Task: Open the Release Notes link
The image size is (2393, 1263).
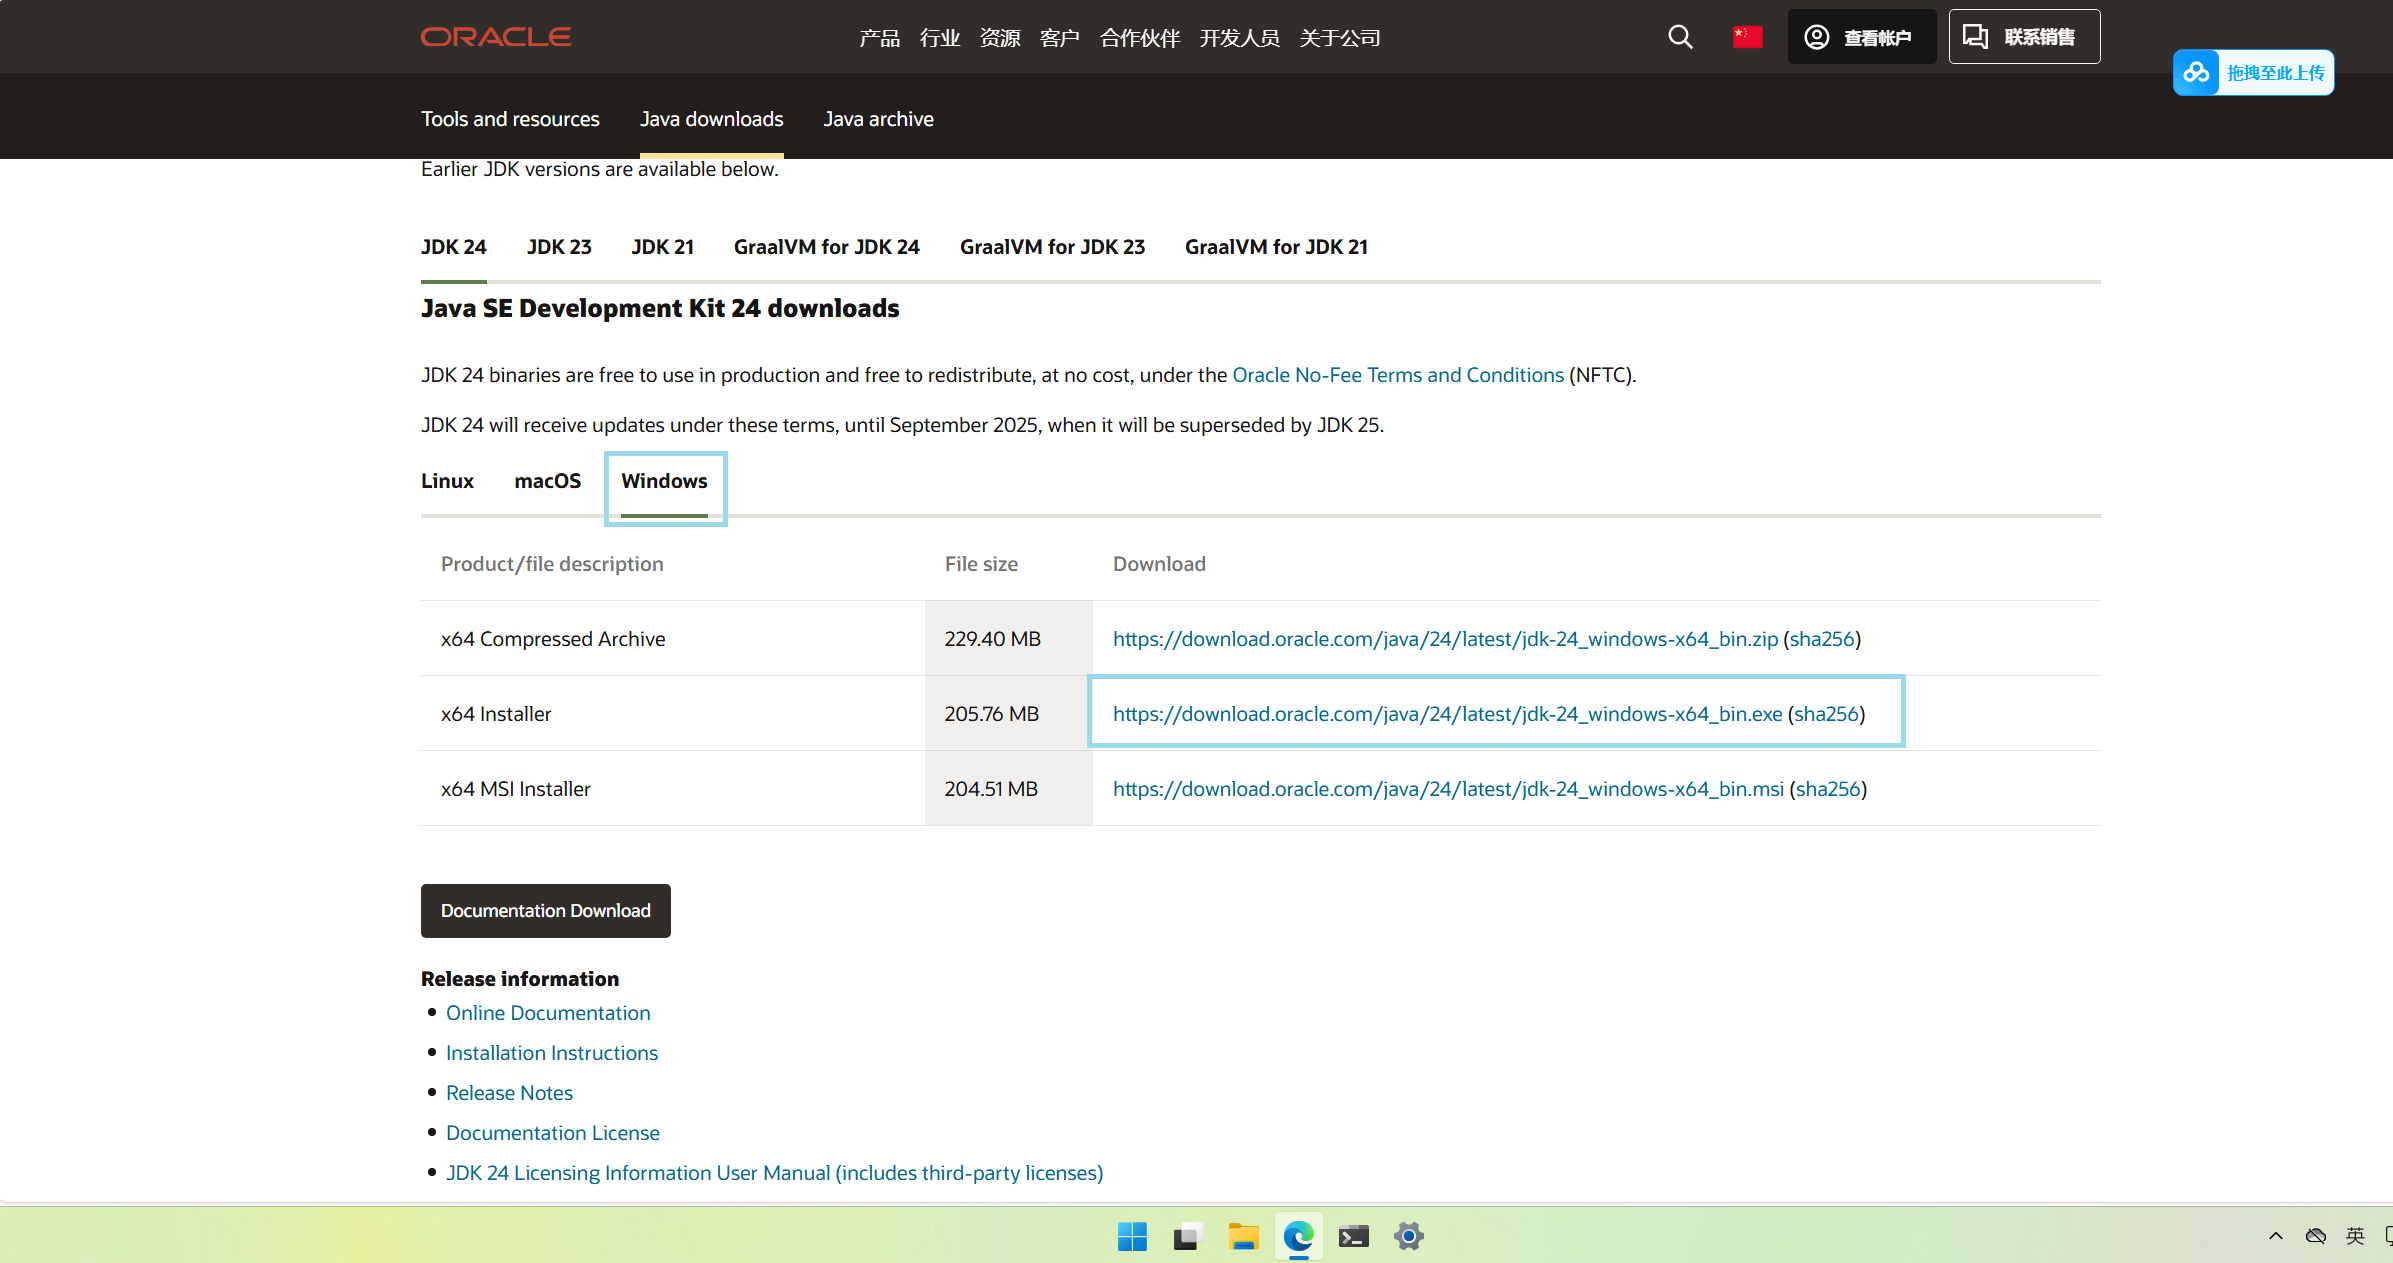Action: (x=509, y=1092)
